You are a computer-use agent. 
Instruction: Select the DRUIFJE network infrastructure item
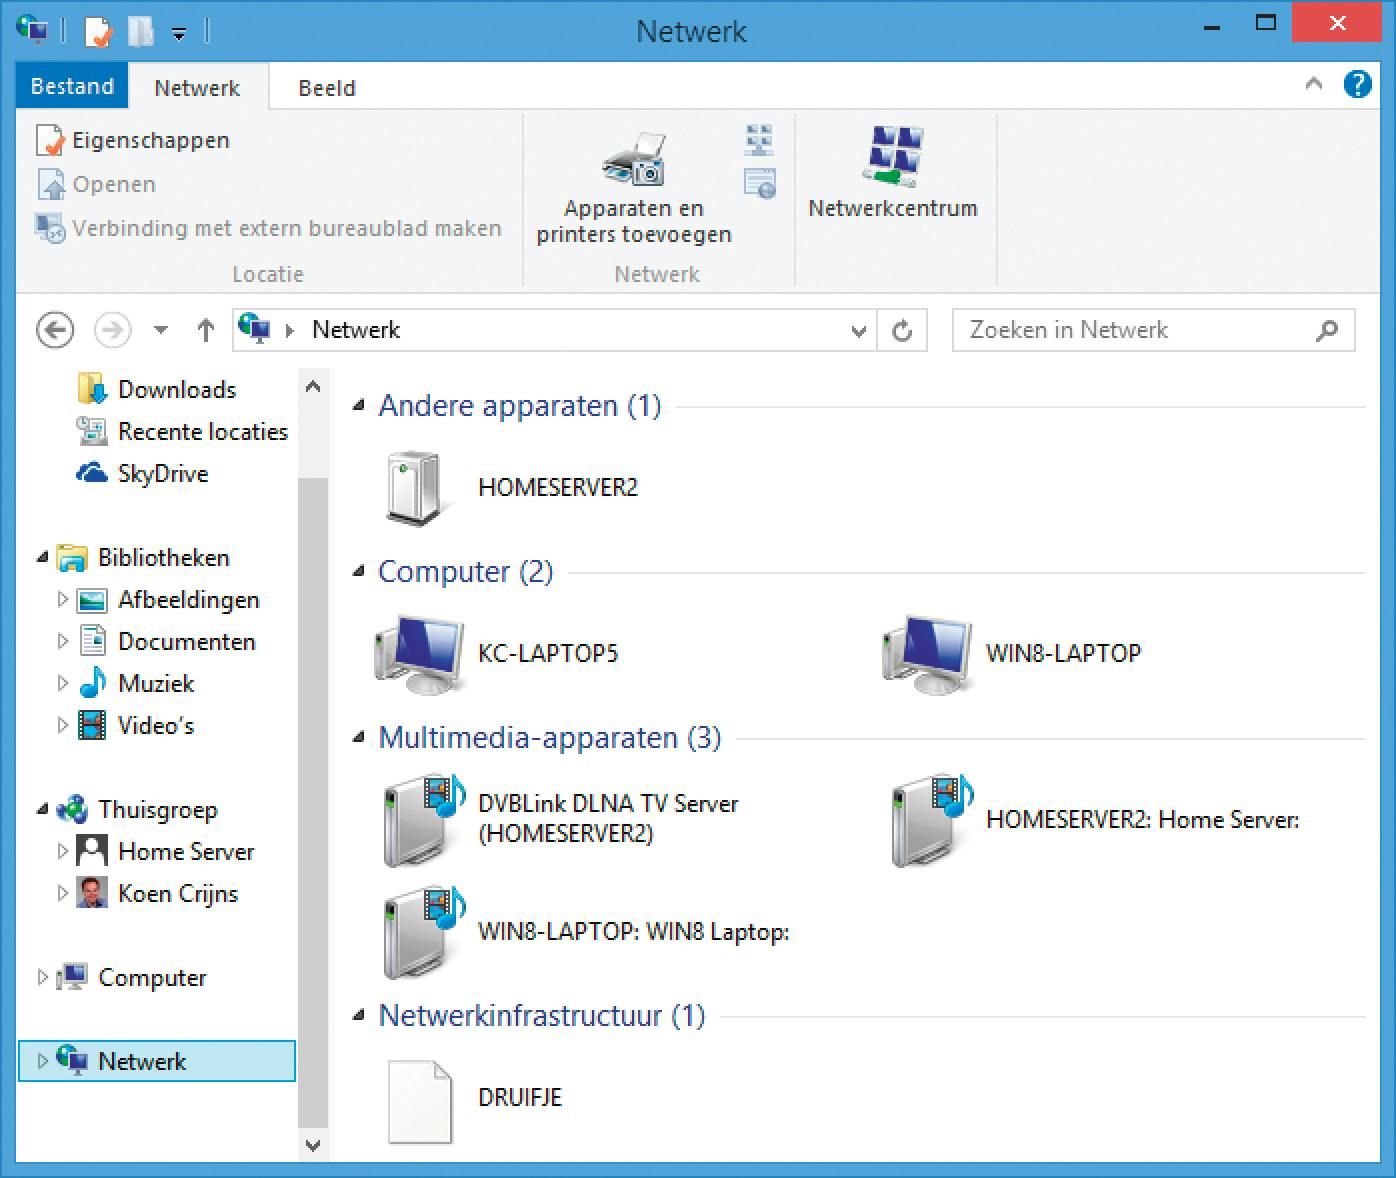420,1100
